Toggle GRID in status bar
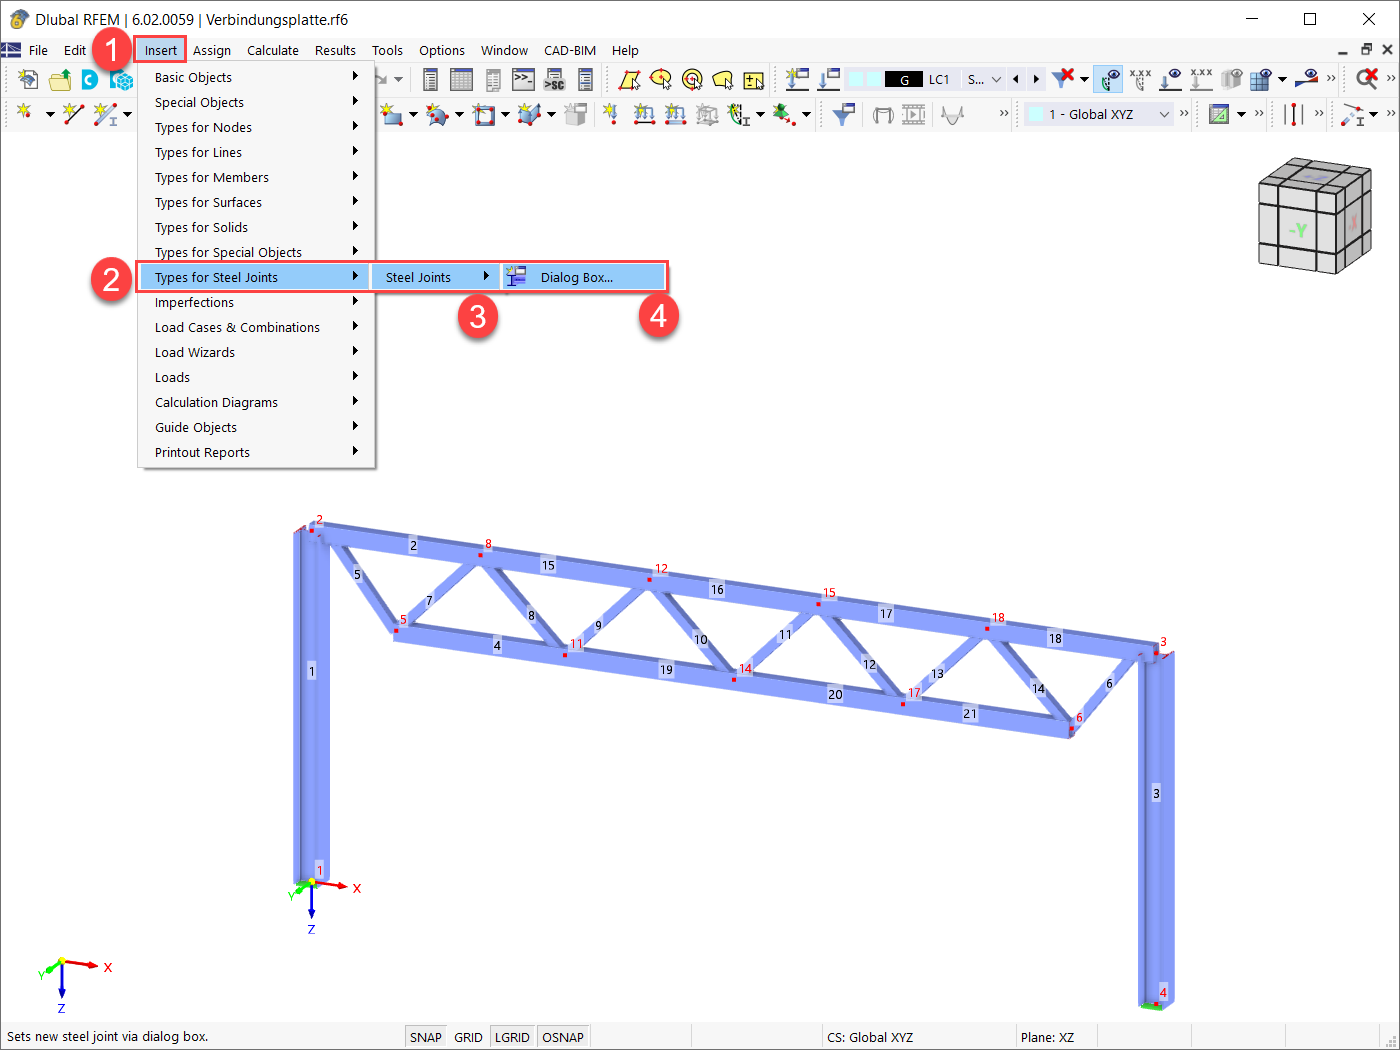Image resolution: width=1400 pixels, height=1050 pixels. tap(468, 1037)
